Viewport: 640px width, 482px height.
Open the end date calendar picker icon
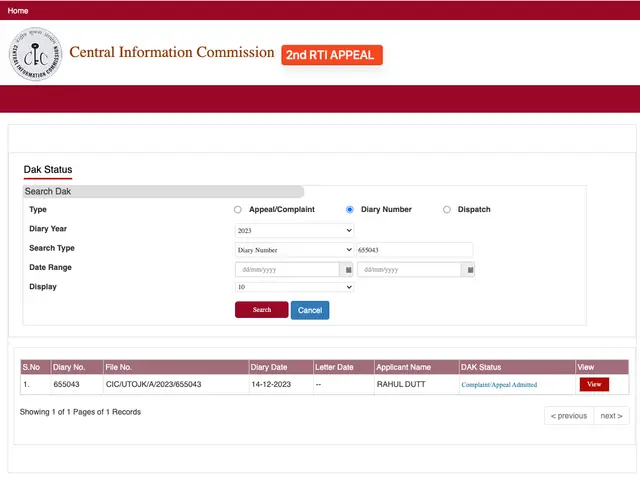pyautogui.click(x=470, y=270)
